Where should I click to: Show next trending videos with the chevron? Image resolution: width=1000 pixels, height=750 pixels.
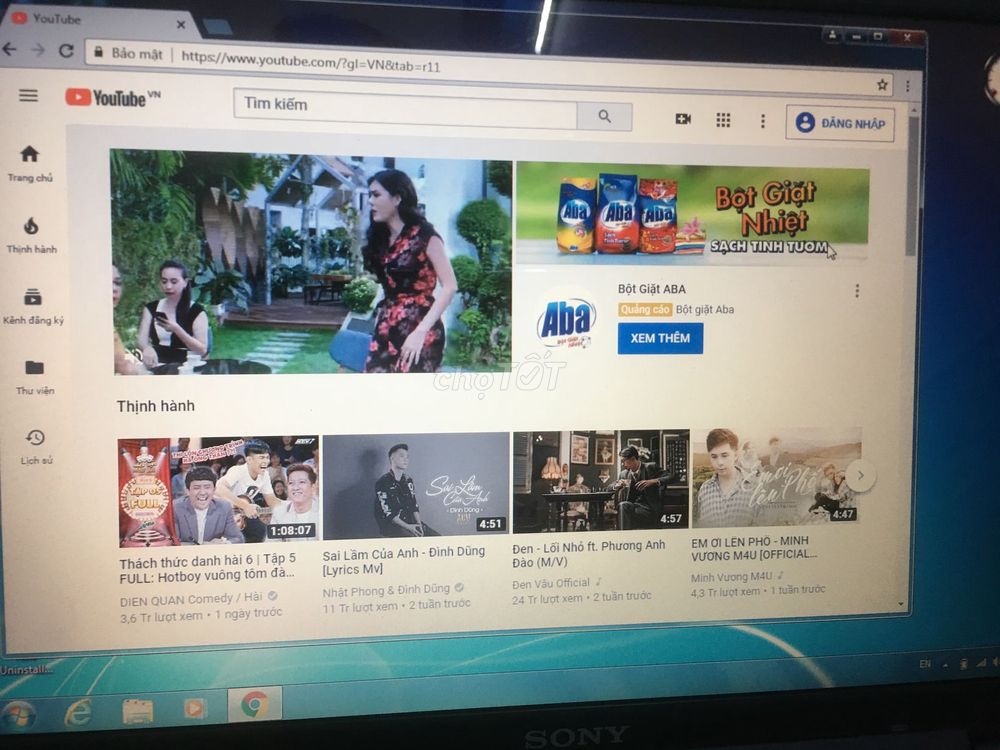point(860,475)
